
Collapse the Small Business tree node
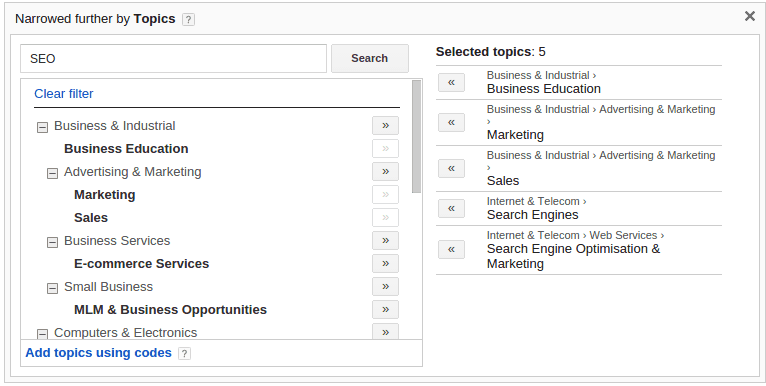pos(52,288)
